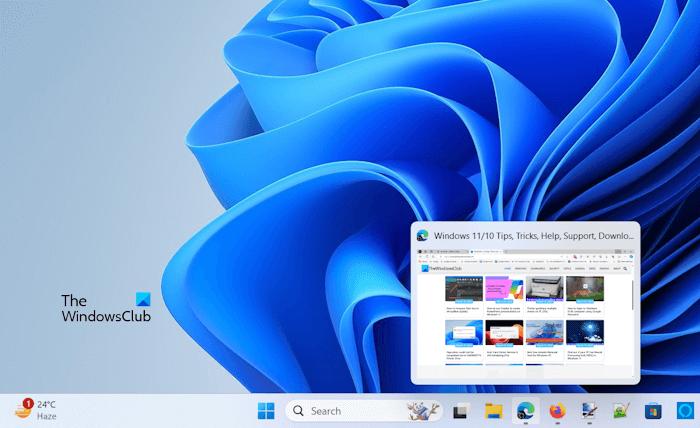The width and height of the screenshot is (700, 428).
Task: Open the blue ring Cortana icon
Action: [684, 410]
